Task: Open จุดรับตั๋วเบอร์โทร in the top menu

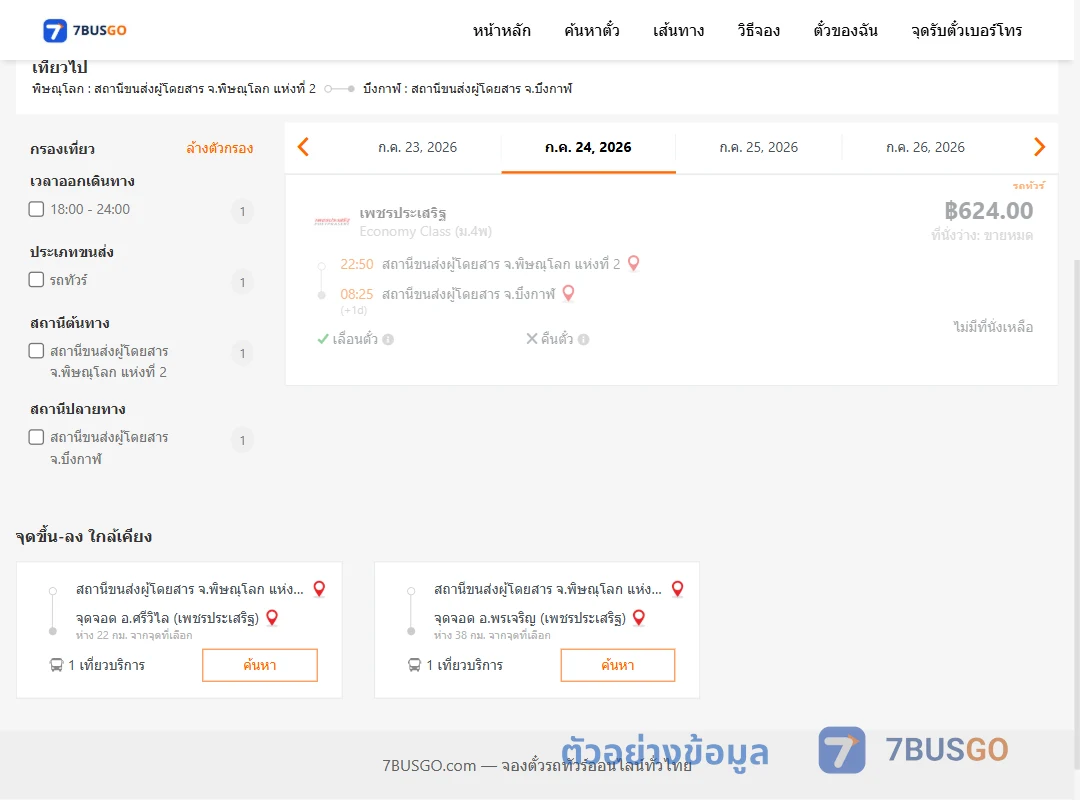Action: click(966, 30)
